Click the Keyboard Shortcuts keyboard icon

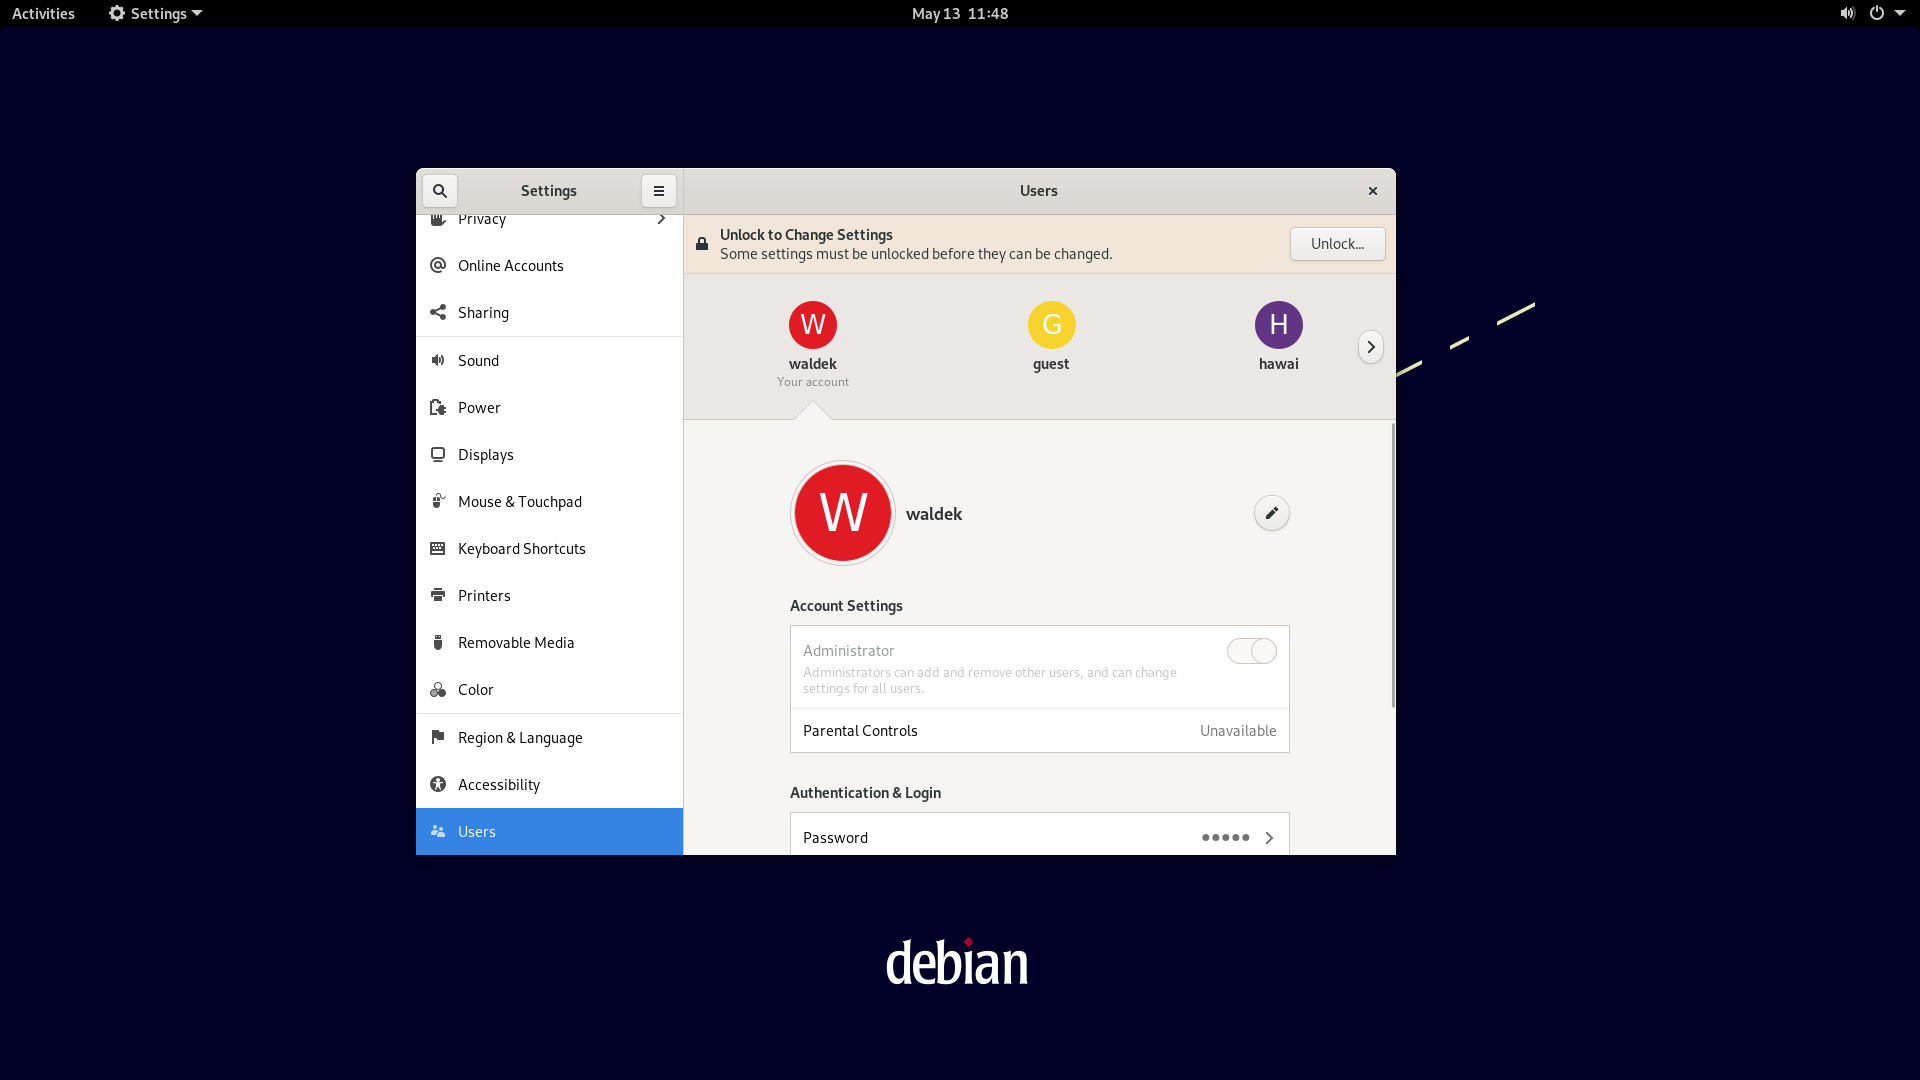coord(438,548)
